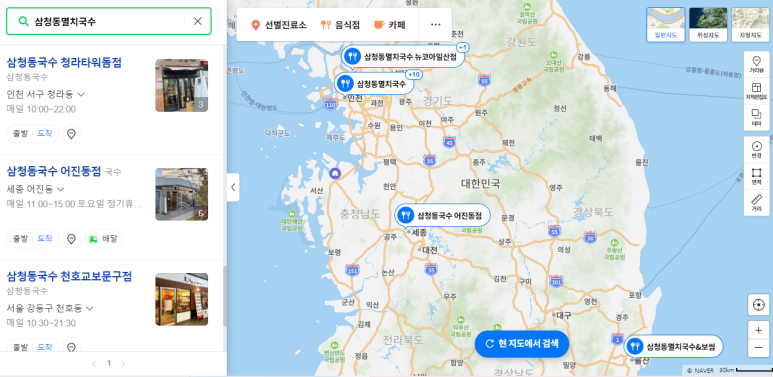Click the search field containing 삼청동멸치국수
The height and width of the screenshot is (377, 773).
click(x=108, y=21)
